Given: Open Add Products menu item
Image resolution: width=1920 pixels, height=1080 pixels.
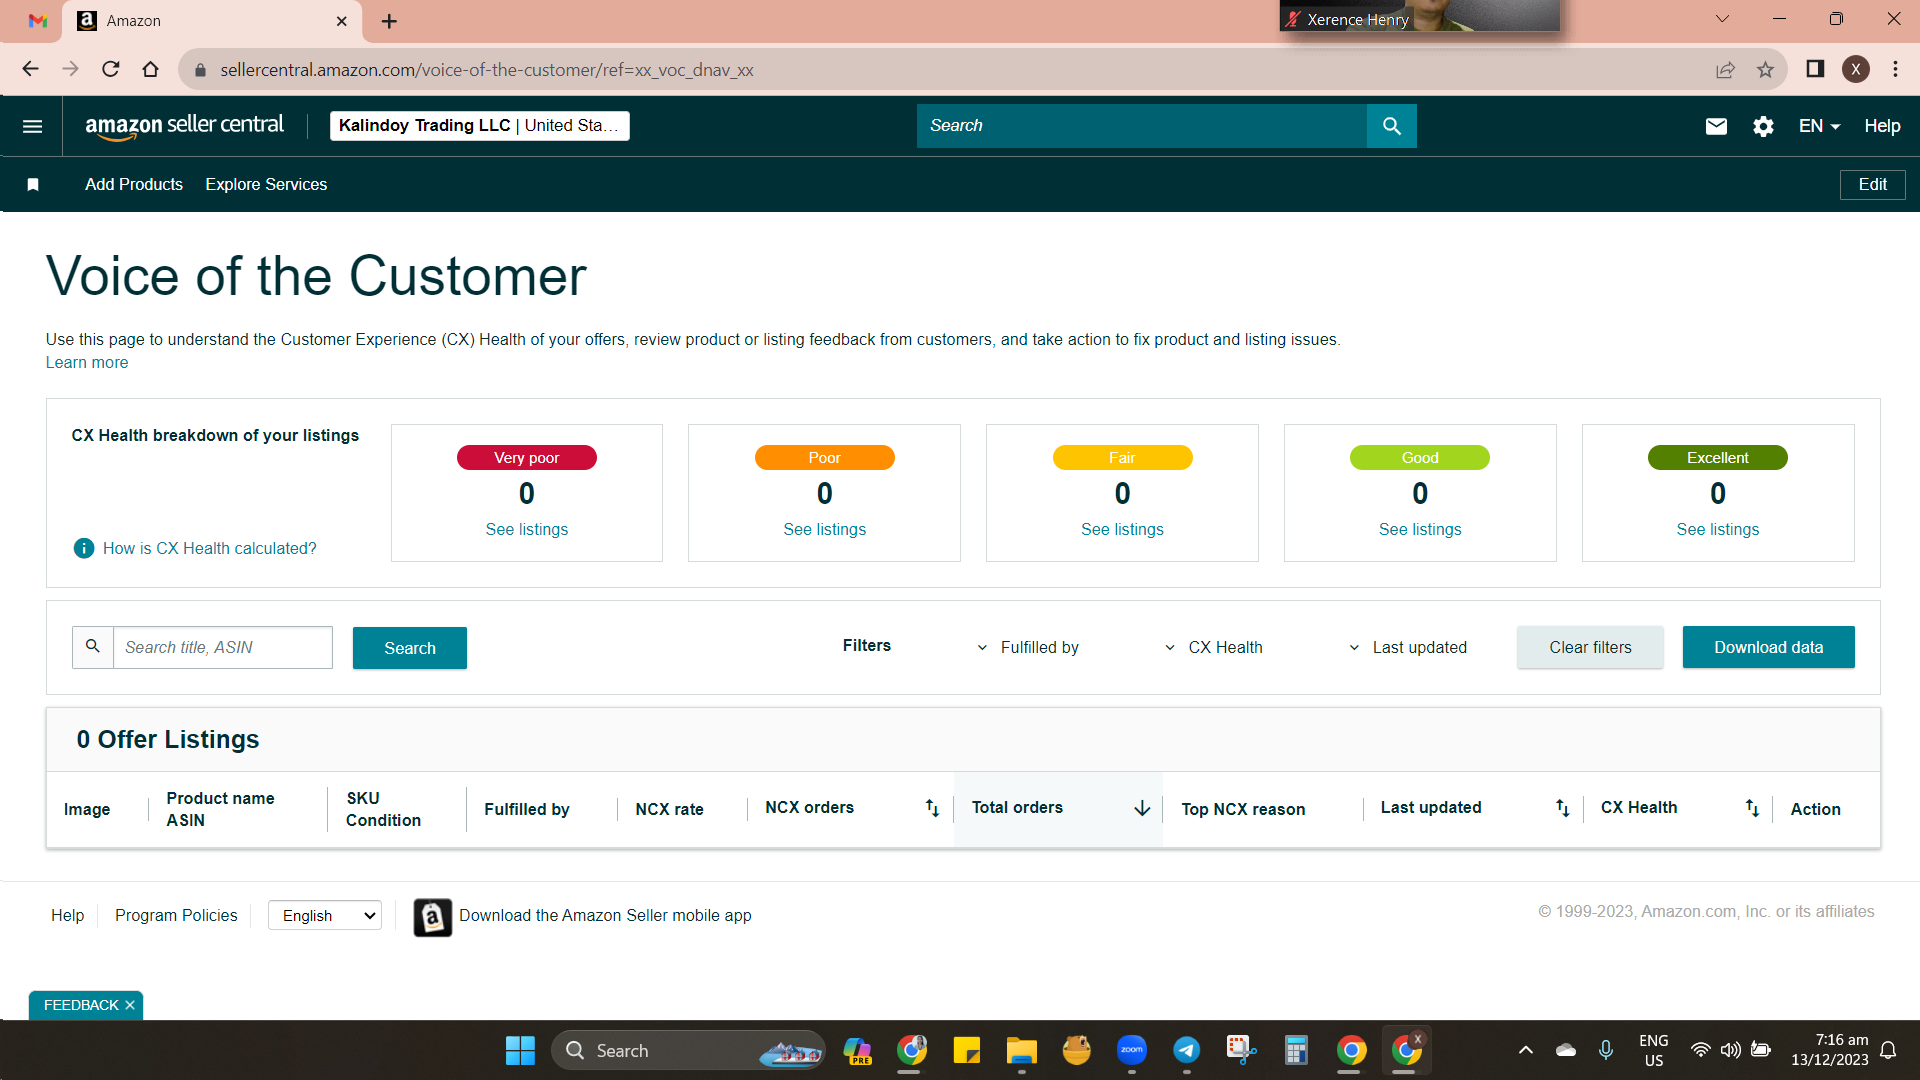Looking at the screenshot, I should pyautogui.click(x=134, y=184).
